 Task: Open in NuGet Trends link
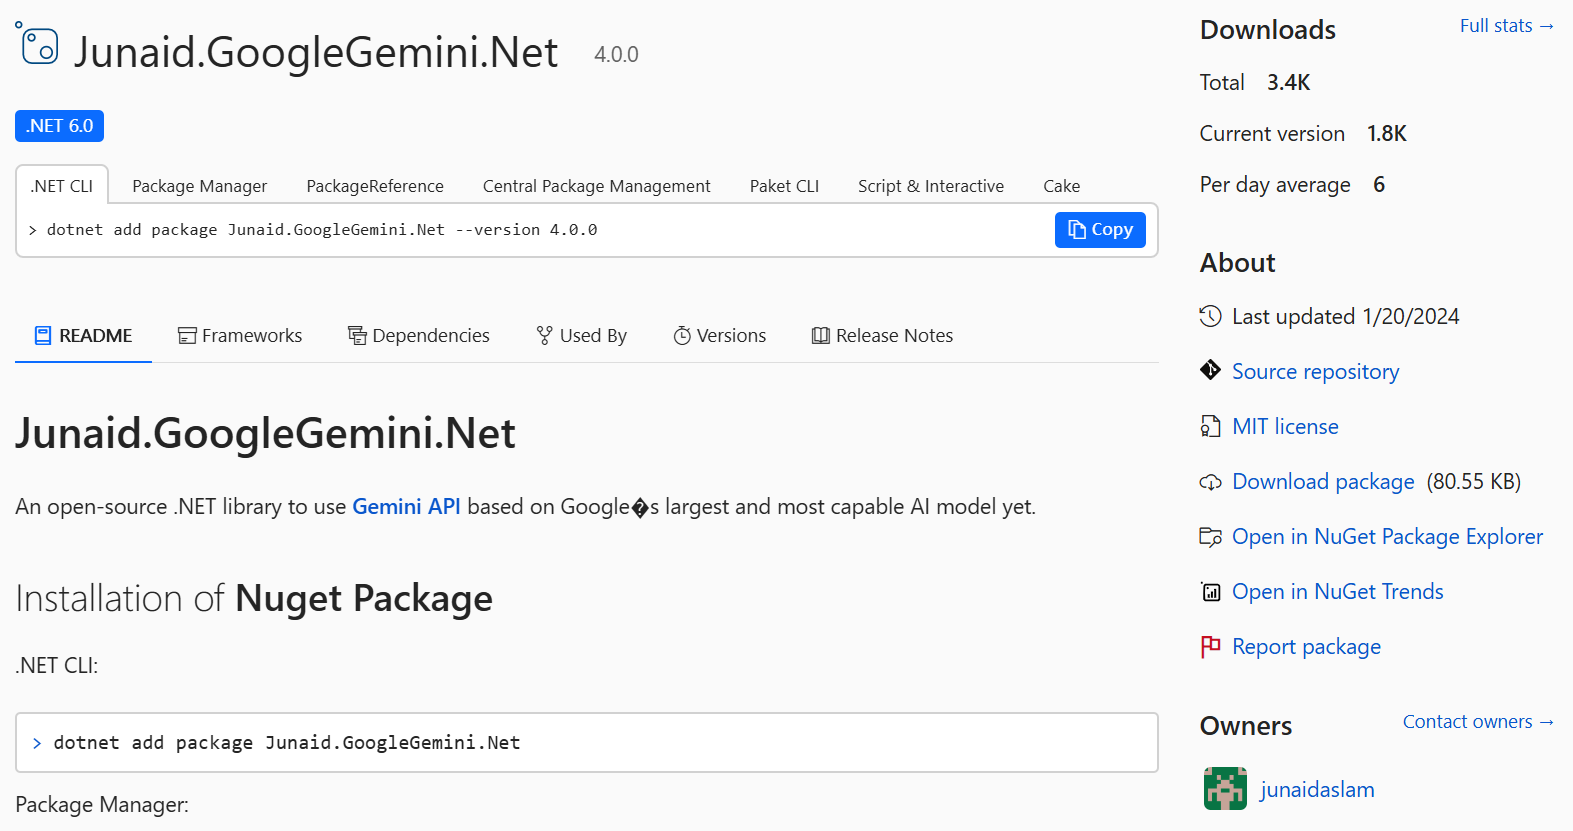point(1337,592)
